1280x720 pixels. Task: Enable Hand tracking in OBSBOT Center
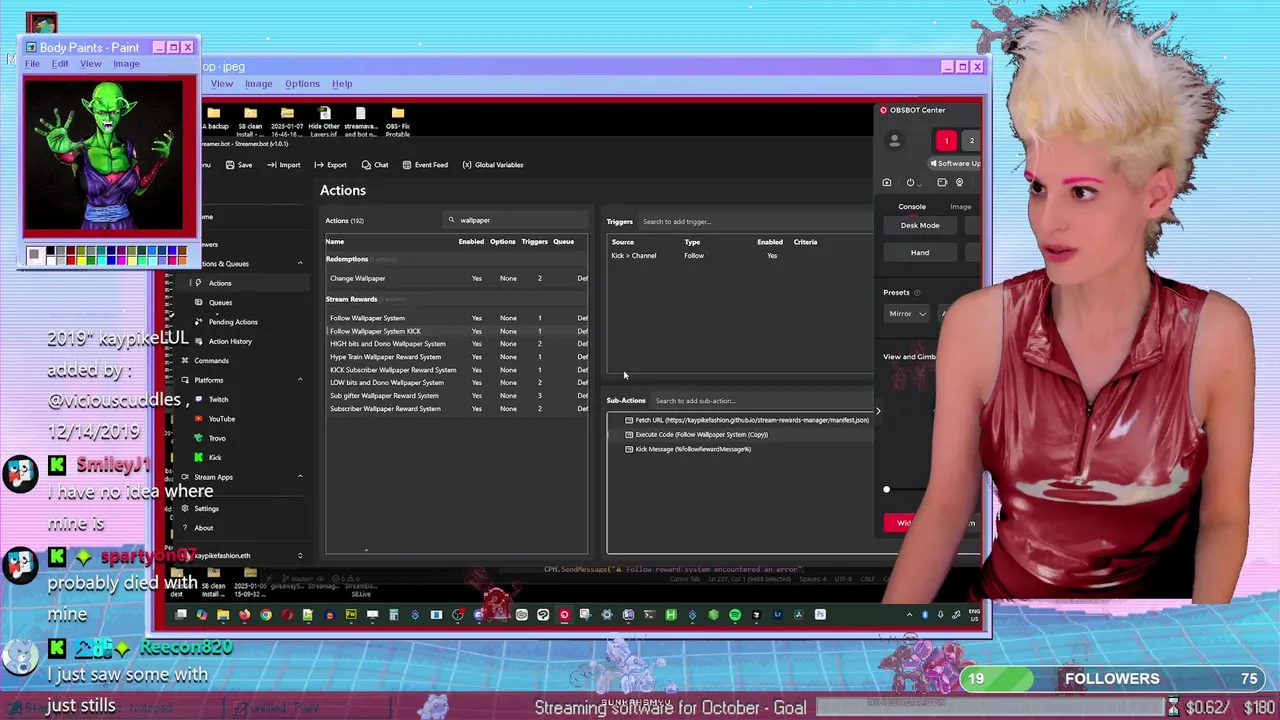(920, 252)
